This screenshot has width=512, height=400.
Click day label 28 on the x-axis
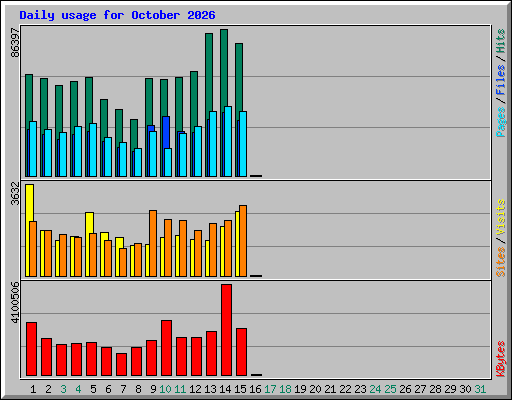click(x=436, y=389)
